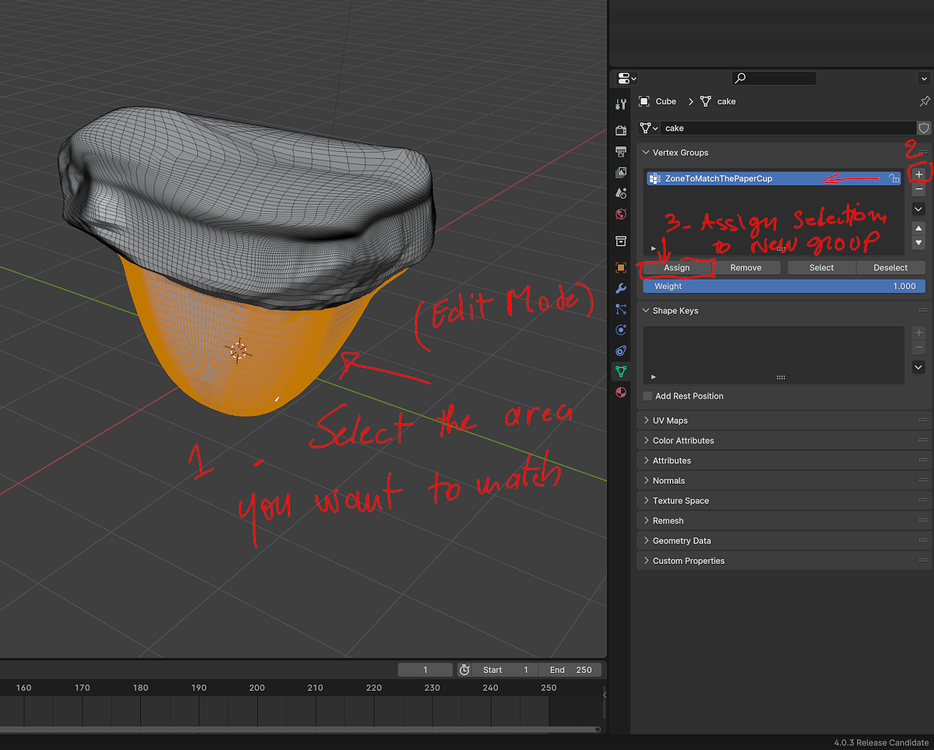The width and height of the screenshot is (934, 750).
Task: Click the Select button
Action: (821, 268)
